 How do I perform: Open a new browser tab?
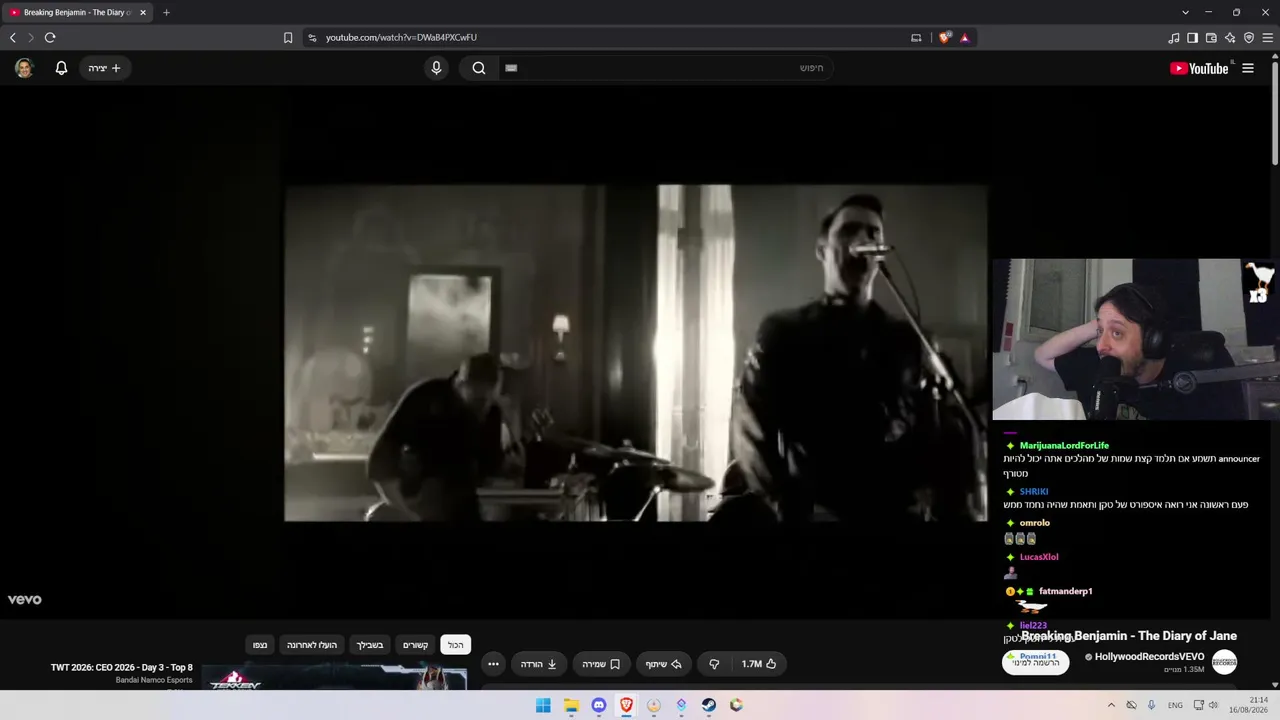(166, 13)
